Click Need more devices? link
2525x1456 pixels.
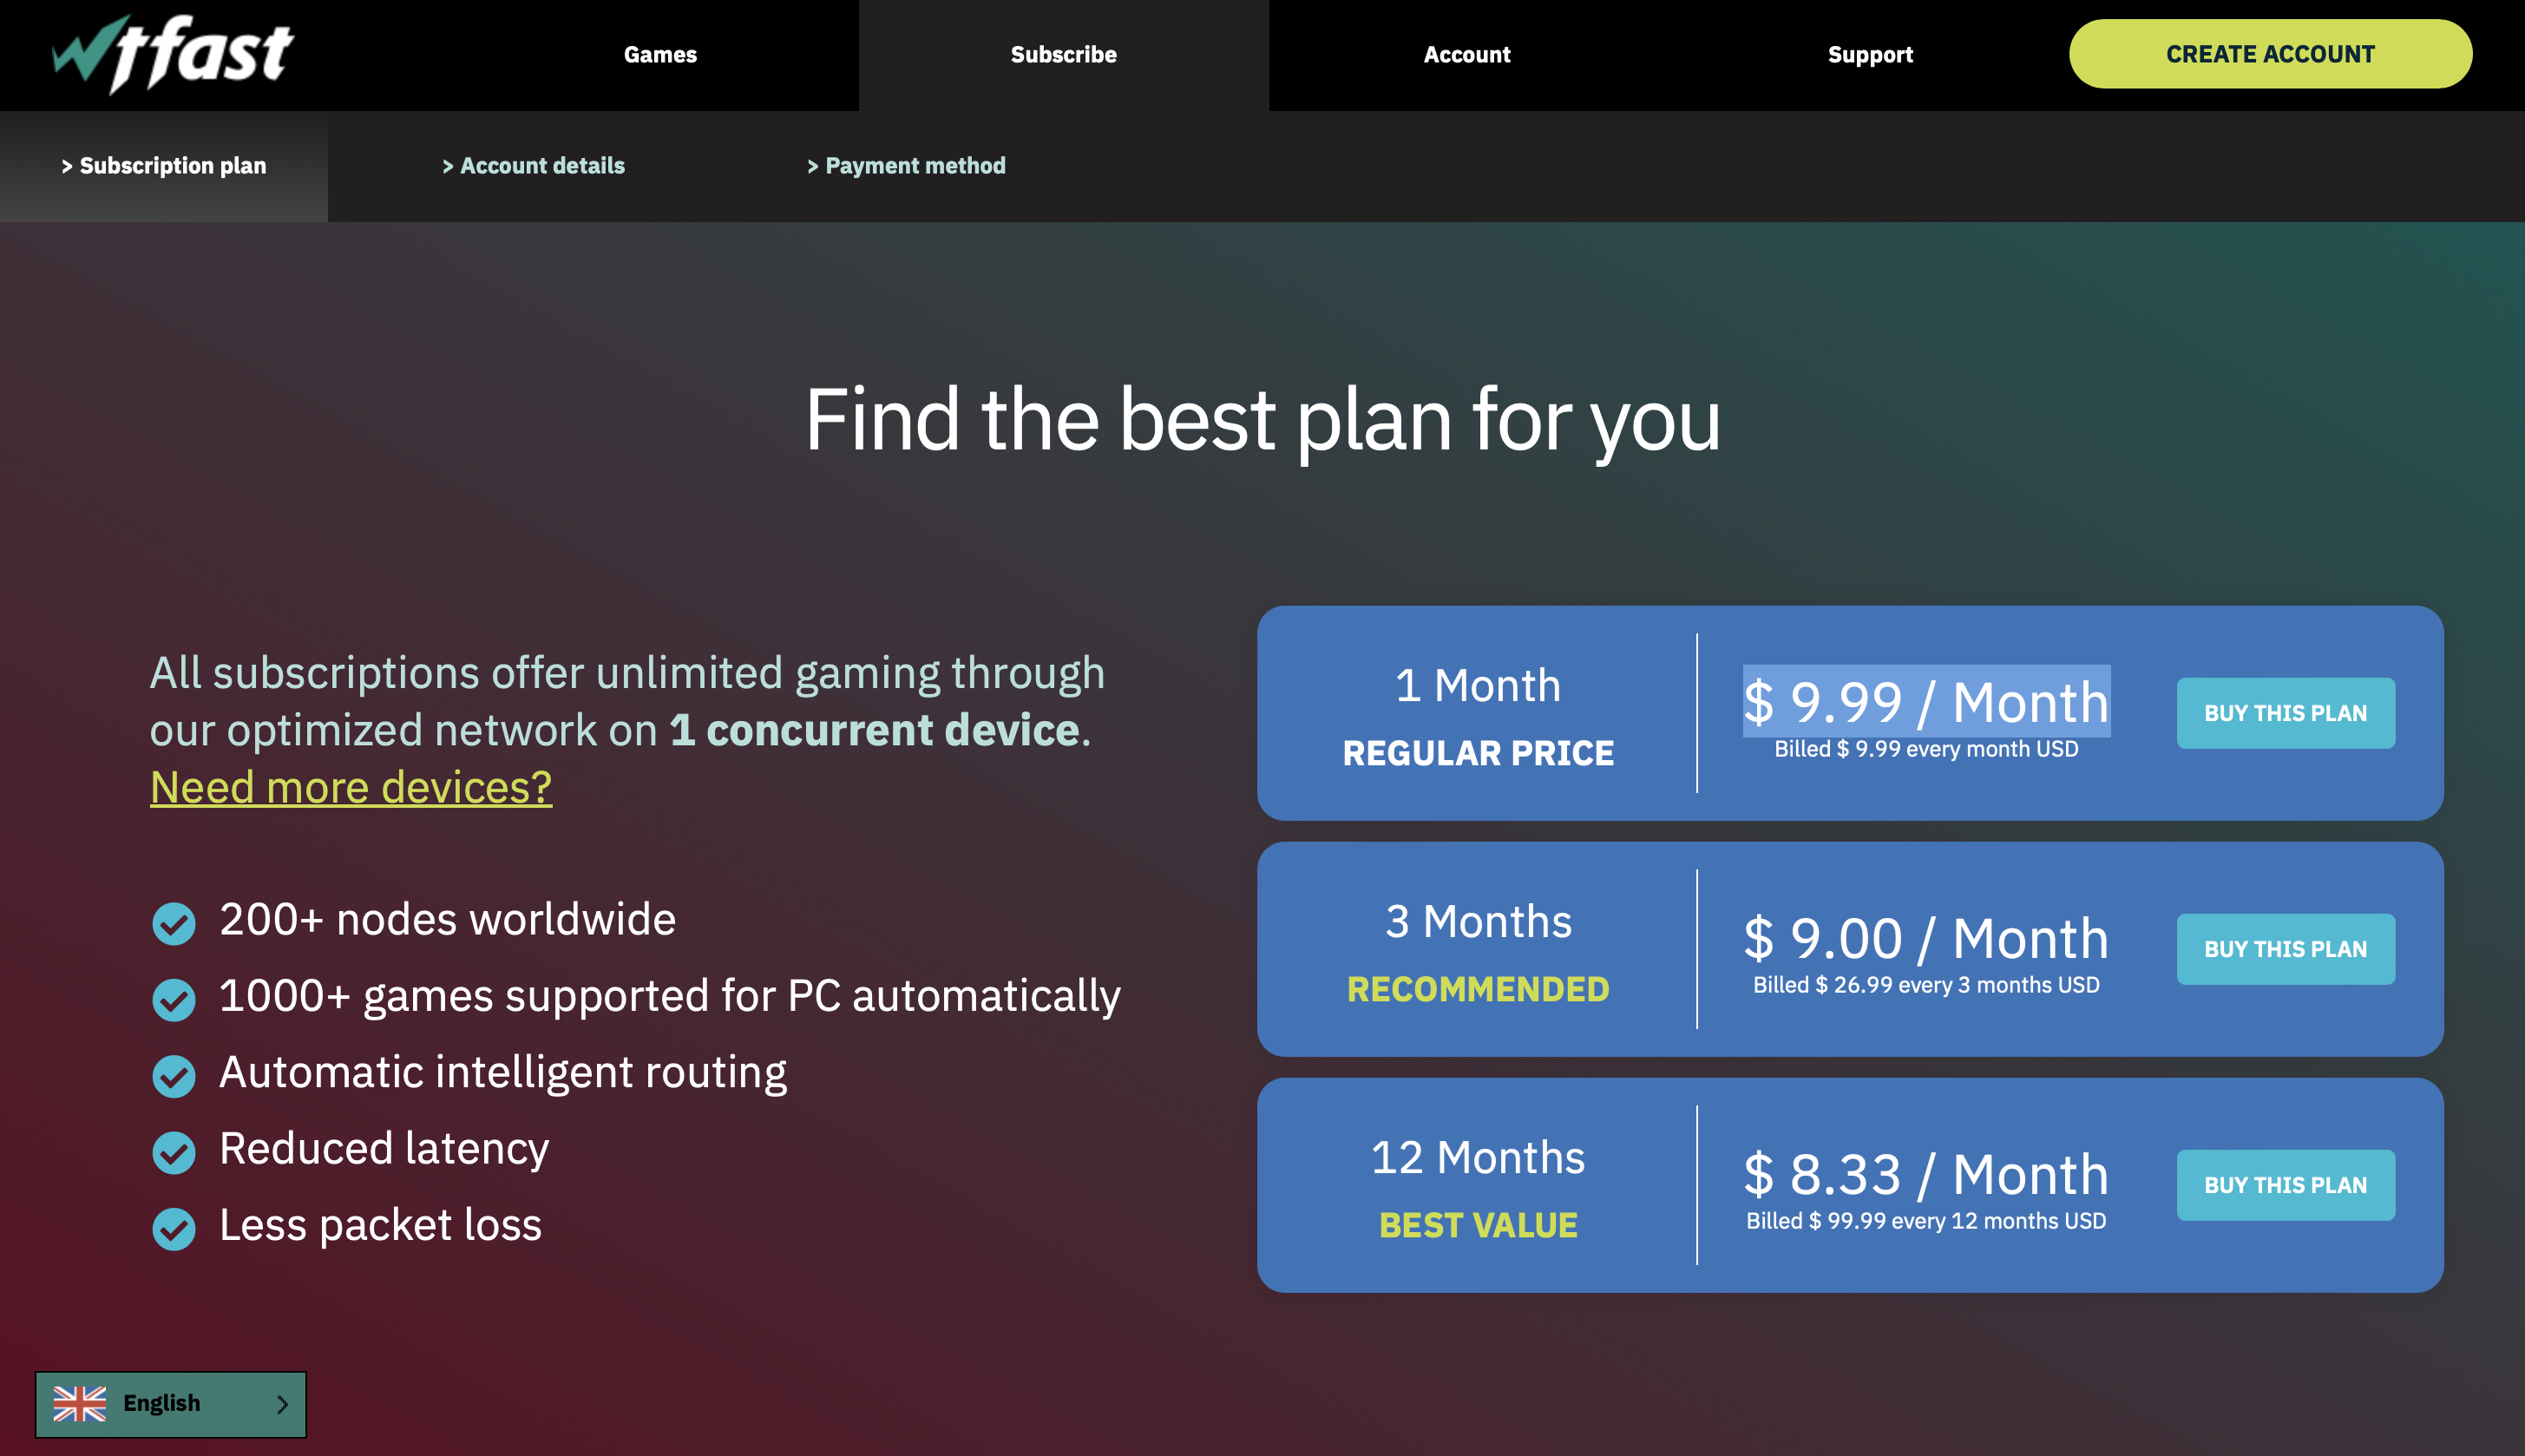(352, 787)
